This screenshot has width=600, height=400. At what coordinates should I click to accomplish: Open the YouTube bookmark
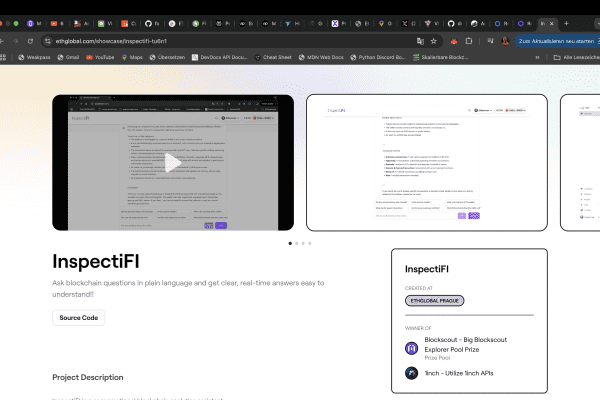point(100,57)
